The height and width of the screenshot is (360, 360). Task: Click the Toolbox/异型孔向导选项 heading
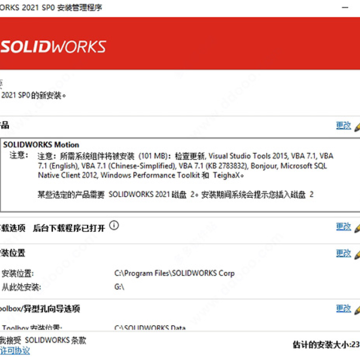[x=40, y=309]
